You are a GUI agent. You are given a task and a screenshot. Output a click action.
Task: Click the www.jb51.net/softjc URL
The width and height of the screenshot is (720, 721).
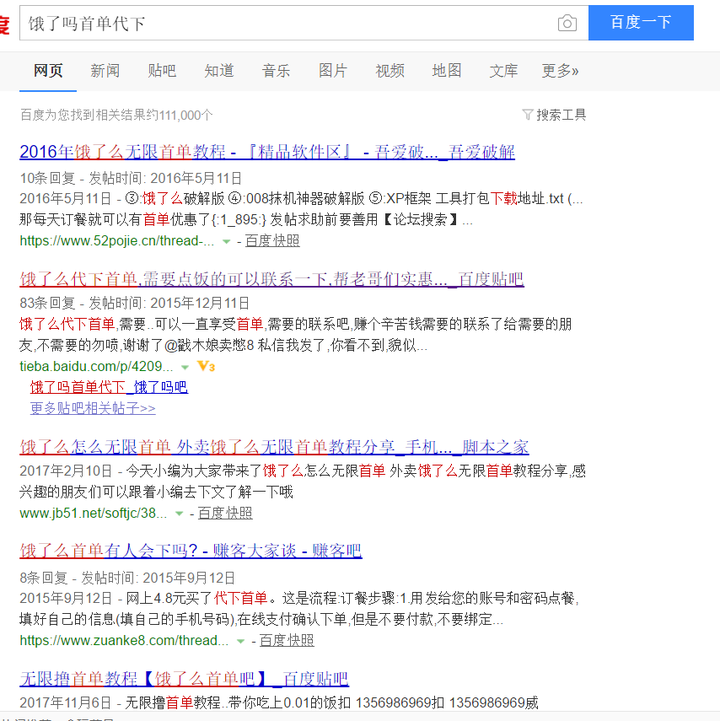point(93,513)
